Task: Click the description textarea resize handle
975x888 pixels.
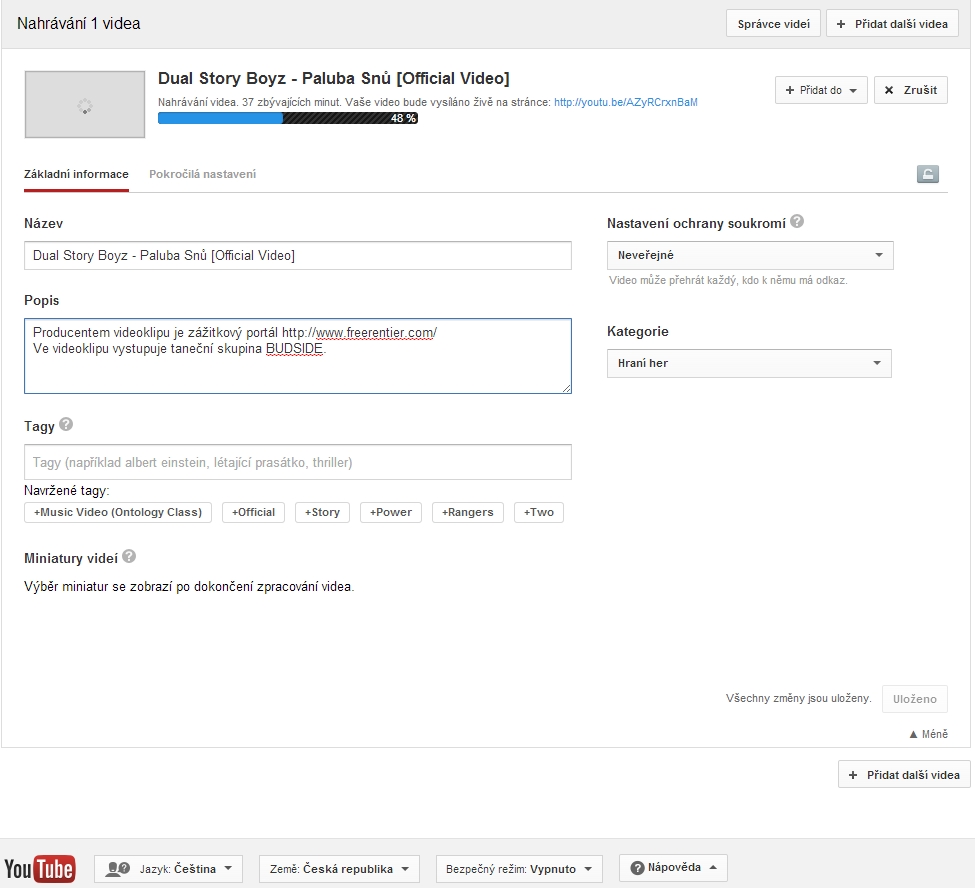Action: point(566,389)
